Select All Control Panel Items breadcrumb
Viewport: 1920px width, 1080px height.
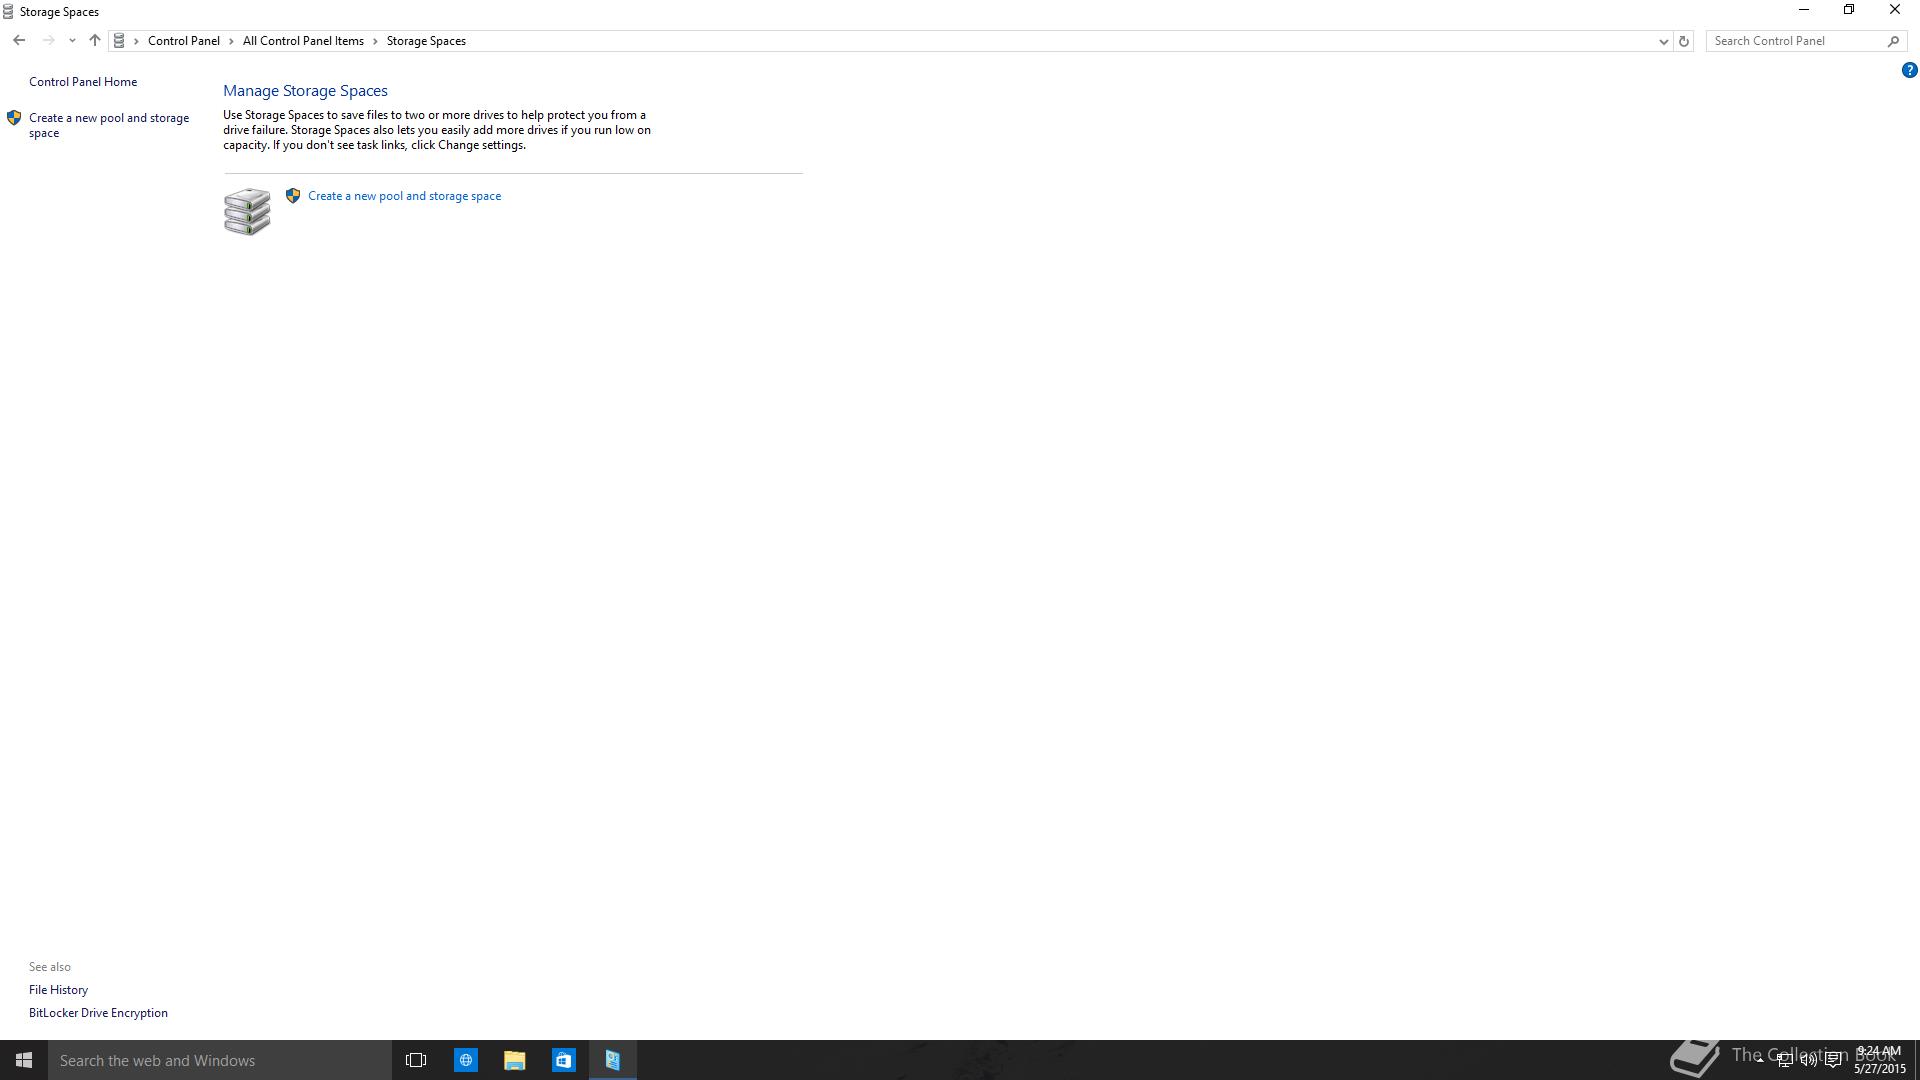click(x=303, y=41)
